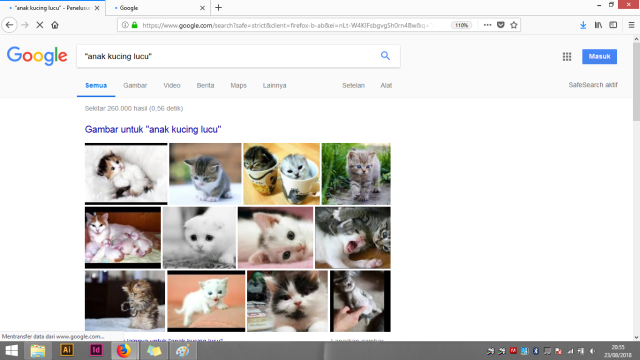Screen dimensions: 640x360
Task: Click the Google logo
Action: [37, 56]
